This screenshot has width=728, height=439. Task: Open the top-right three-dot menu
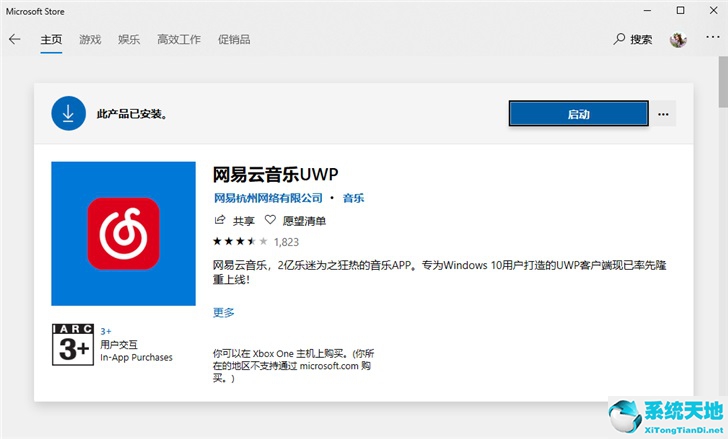713,37
